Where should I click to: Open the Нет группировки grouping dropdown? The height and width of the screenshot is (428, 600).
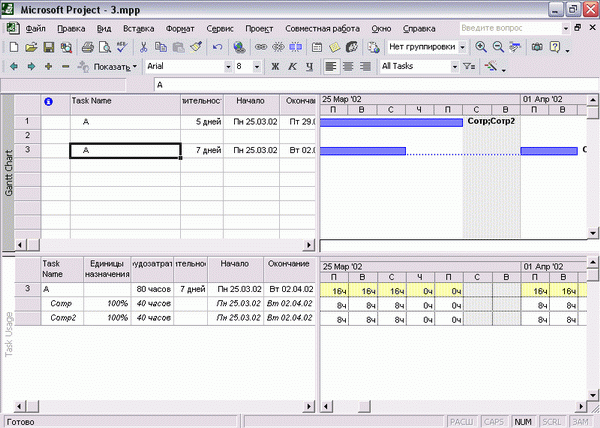[x=463, y=47]
